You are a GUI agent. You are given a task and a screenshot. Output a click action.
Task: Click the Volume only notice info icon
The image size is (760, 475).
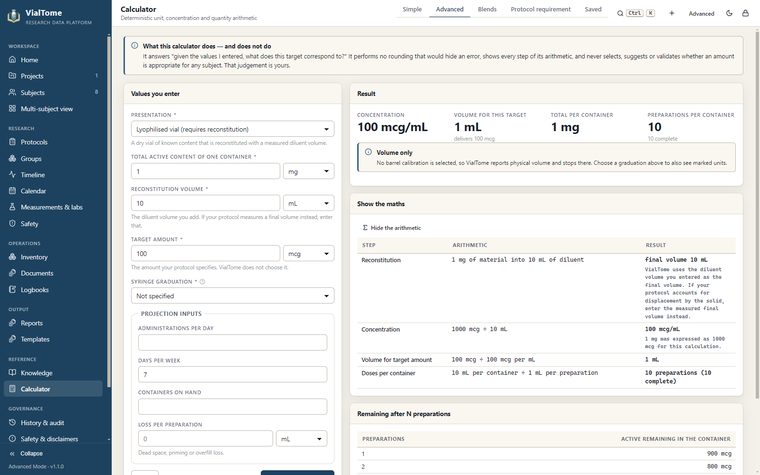pyautogui.click(x=368, y=152)
